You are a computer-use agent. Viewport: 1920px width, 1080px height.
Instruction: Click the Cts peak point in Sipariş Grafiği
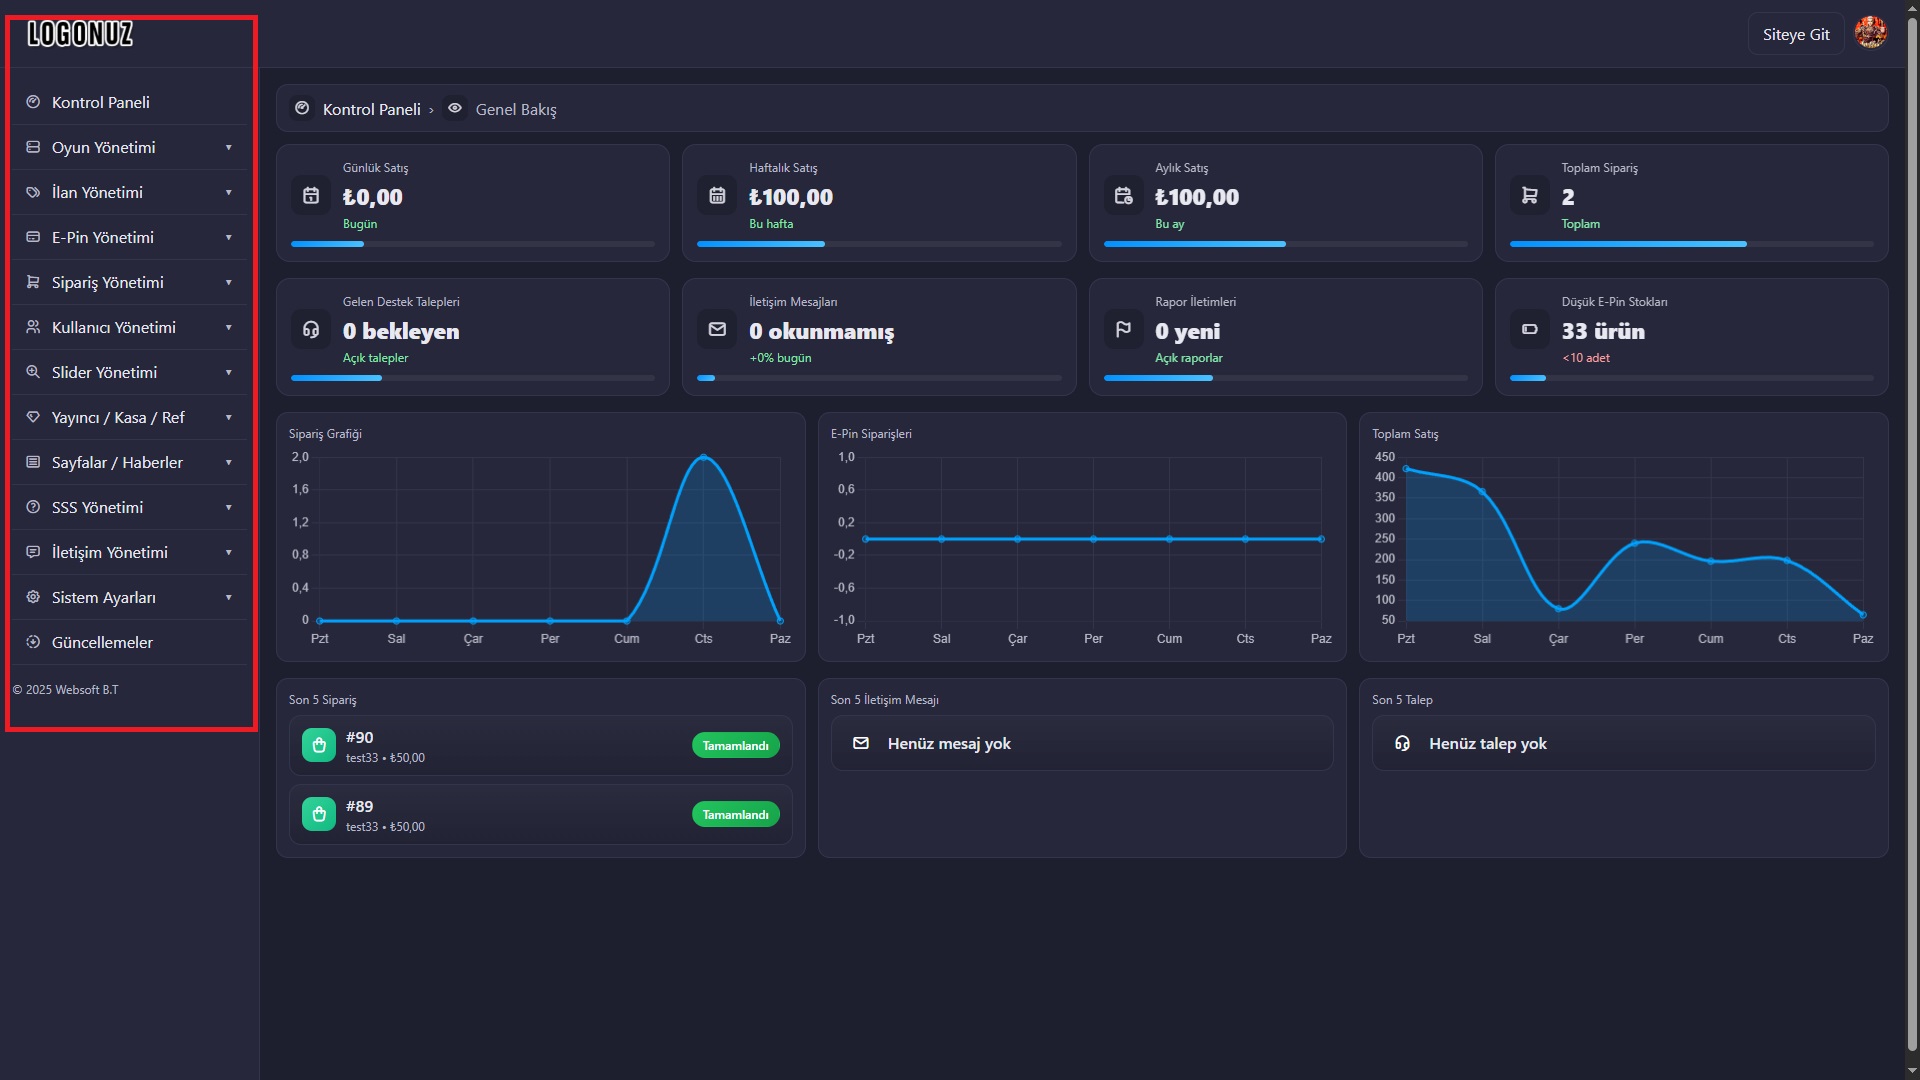point(704,457)
